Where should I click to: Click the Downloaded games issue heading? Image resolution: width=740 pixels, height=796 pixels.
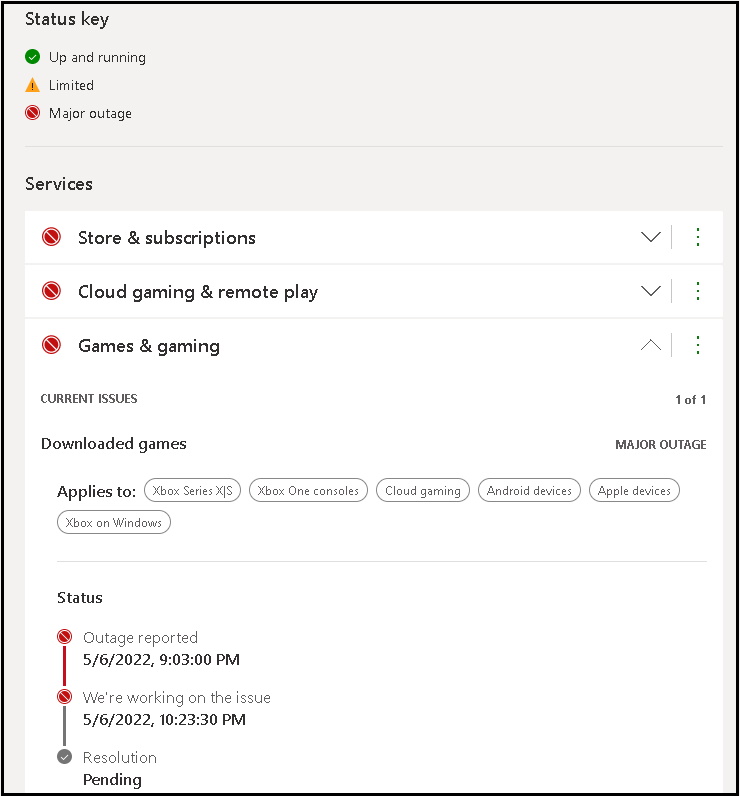tap(114, 444)
